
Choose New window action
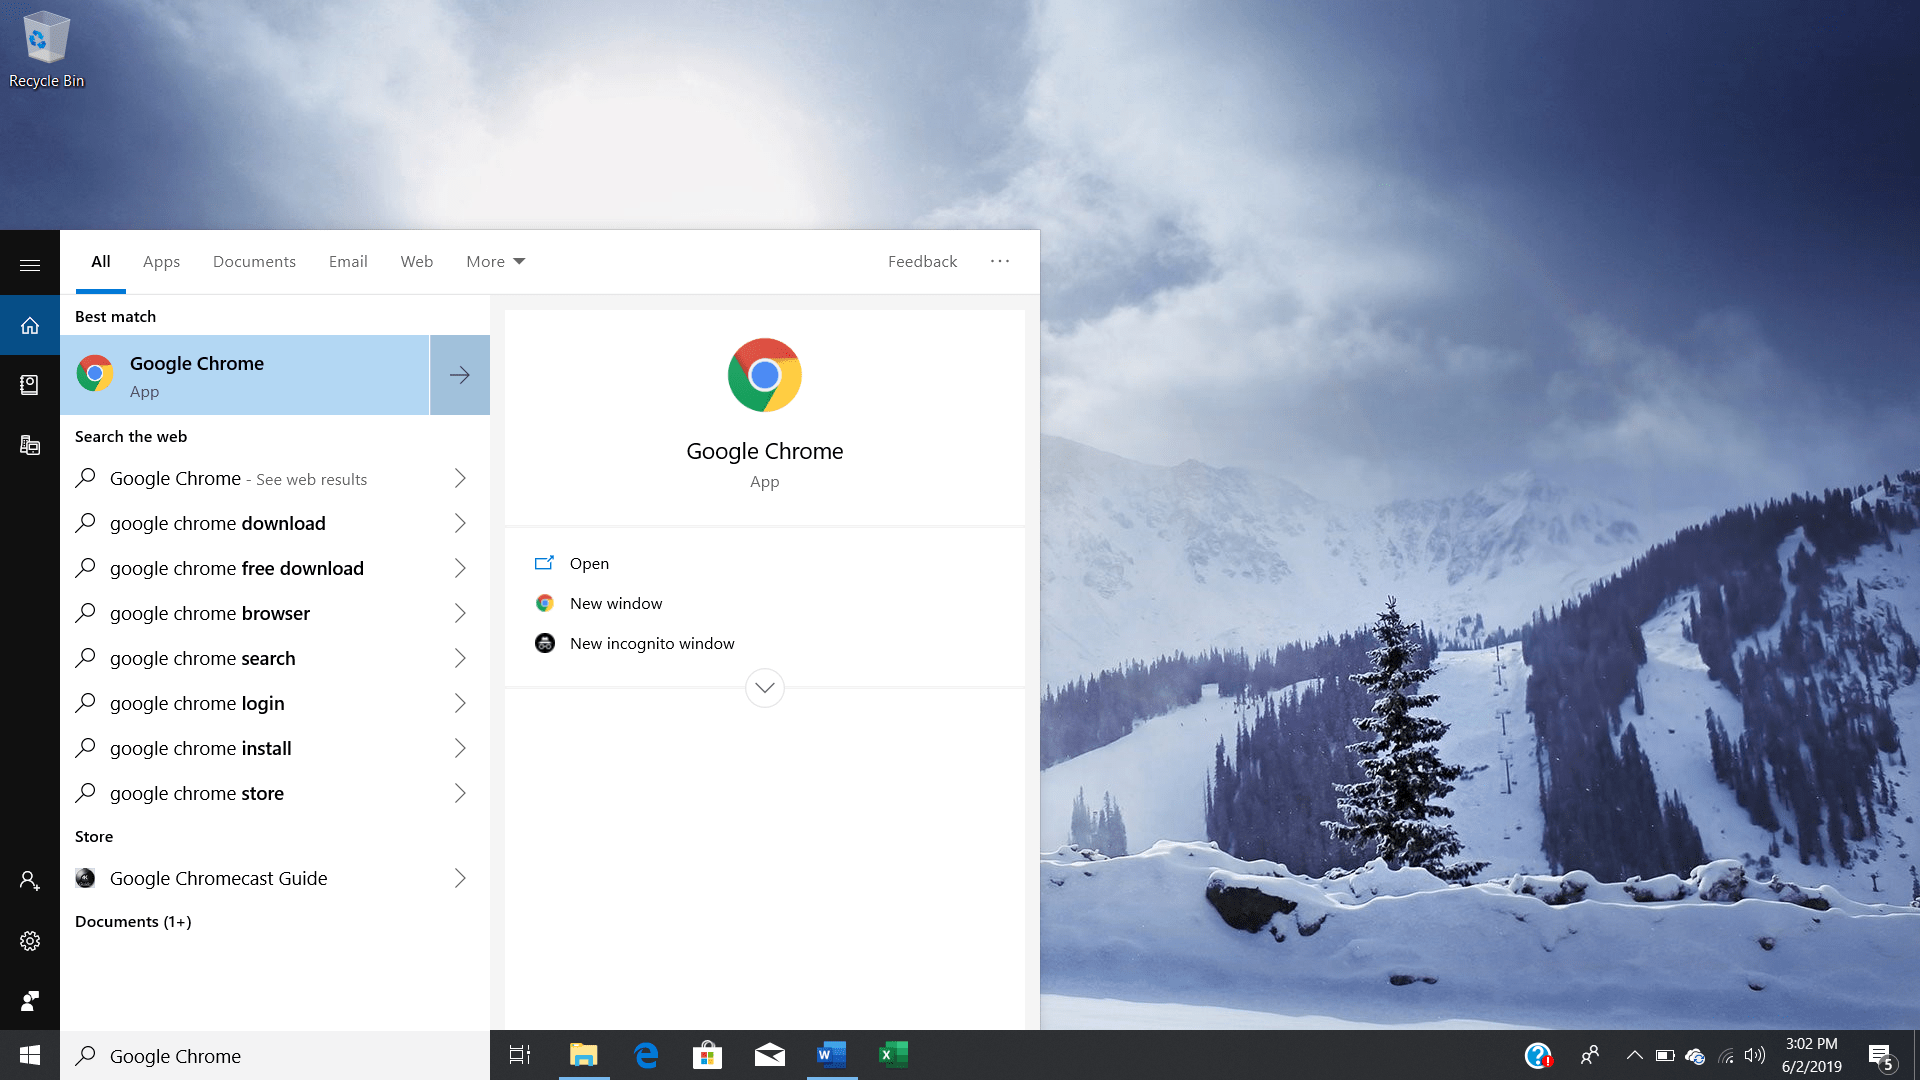(x=765, y=603)
